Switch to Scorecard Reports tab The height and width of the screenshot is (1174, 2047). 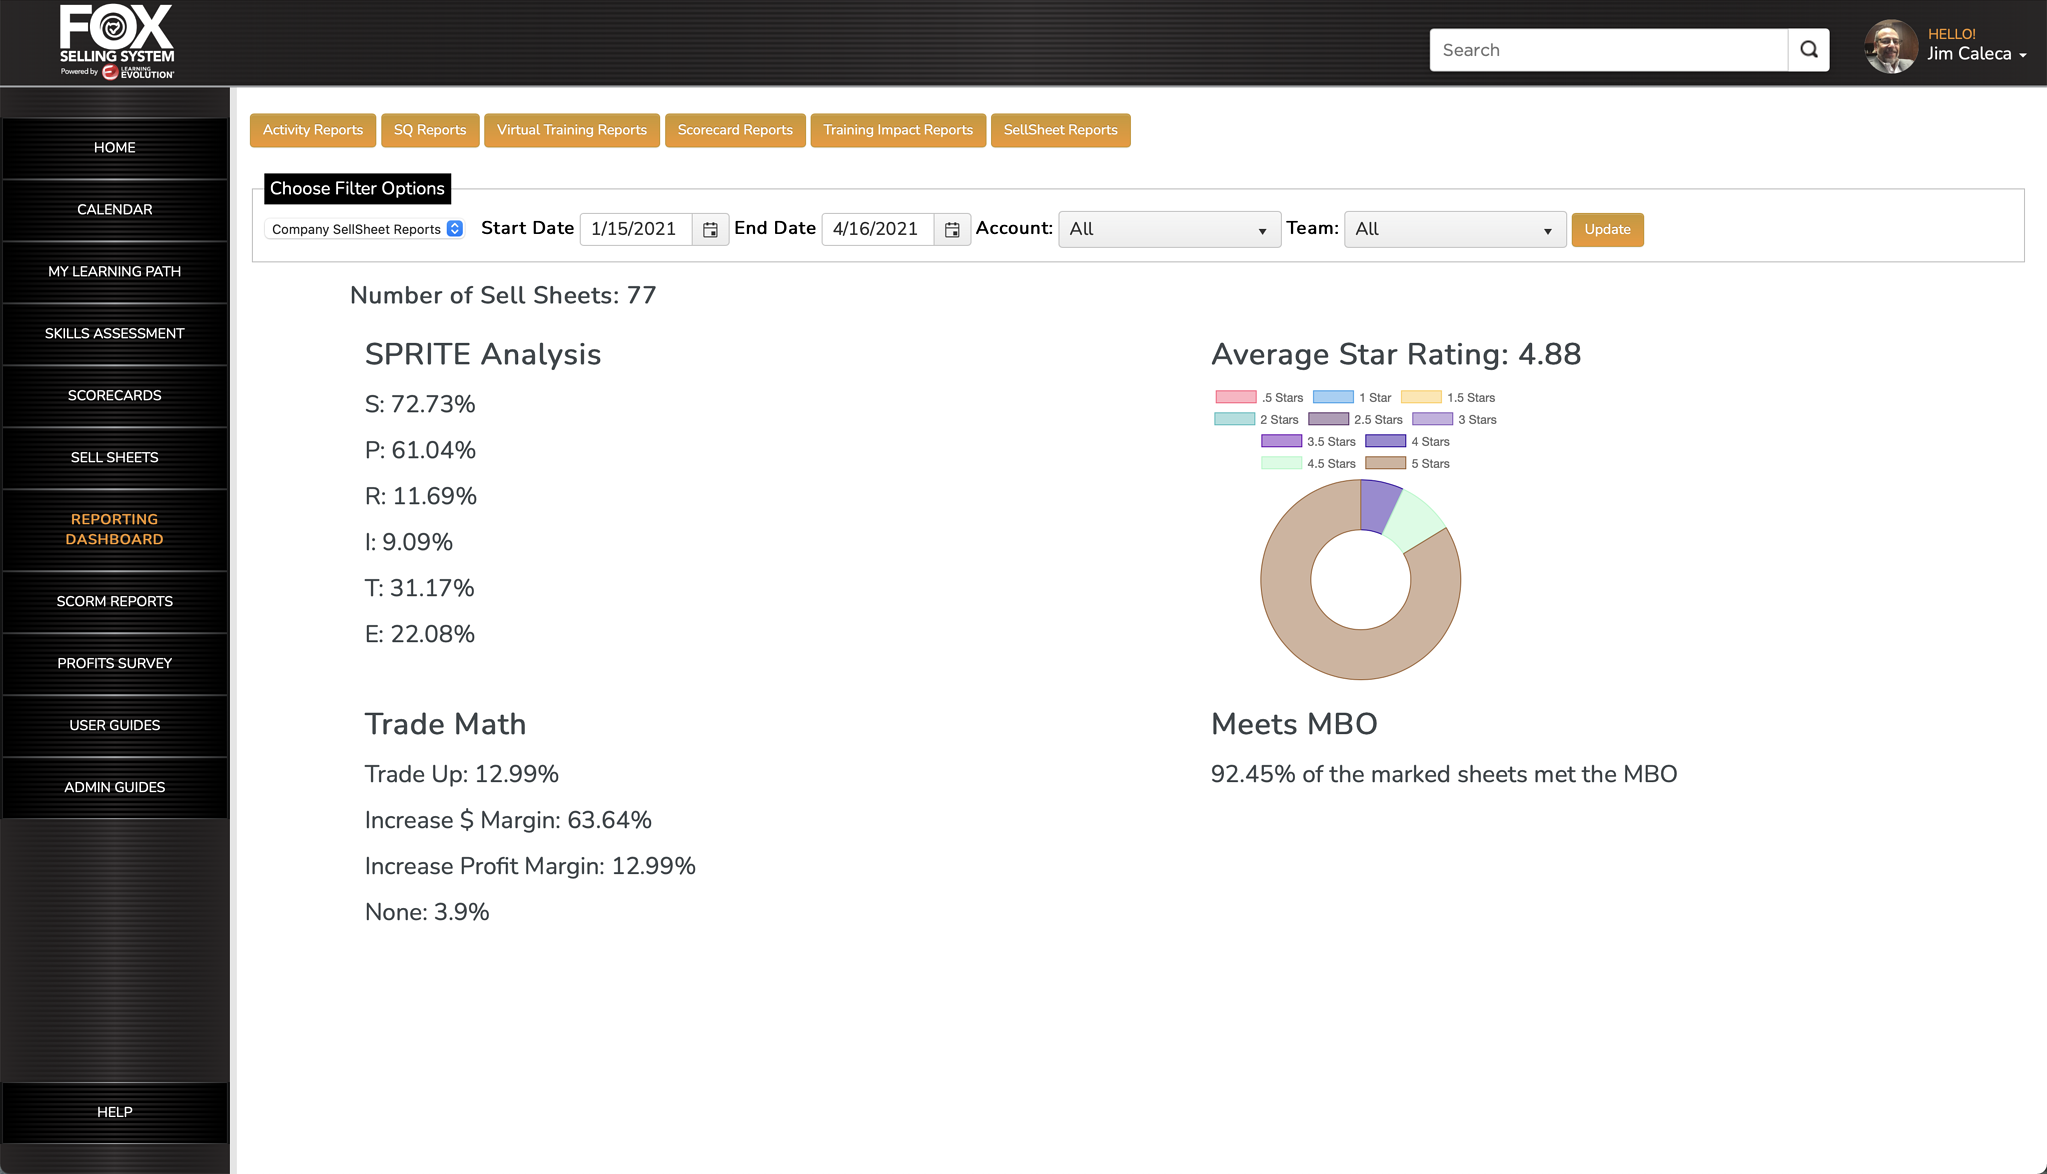coord(735,130)
